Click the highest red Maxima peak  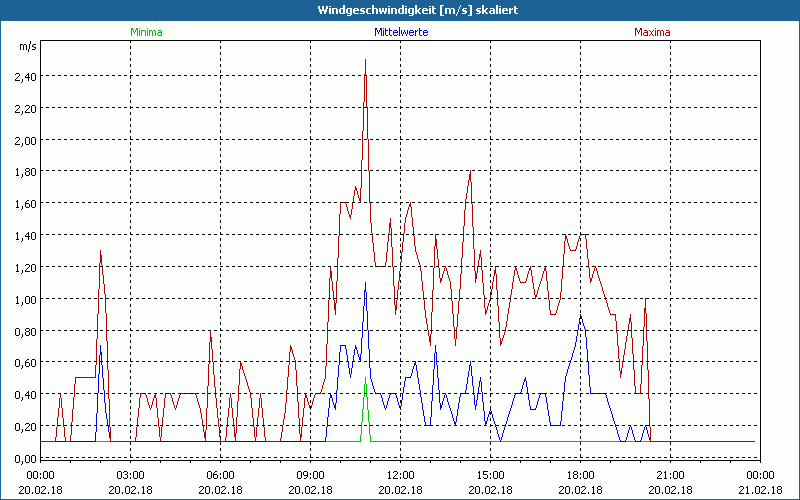[x=366, y=61]
